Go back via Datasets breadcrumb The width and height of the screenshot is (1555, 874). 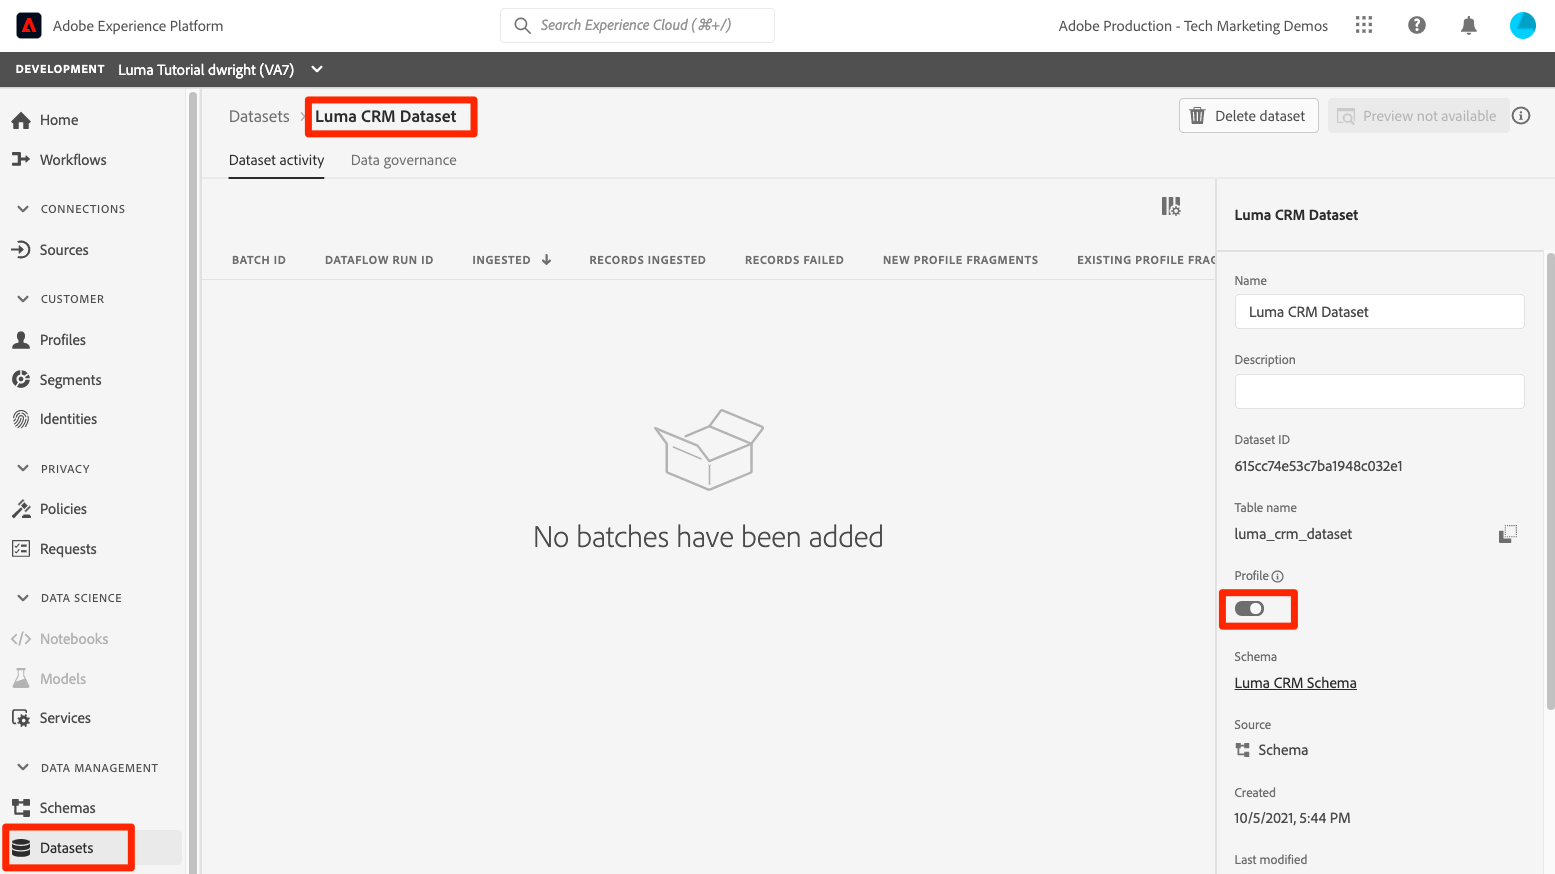(259, 116)
